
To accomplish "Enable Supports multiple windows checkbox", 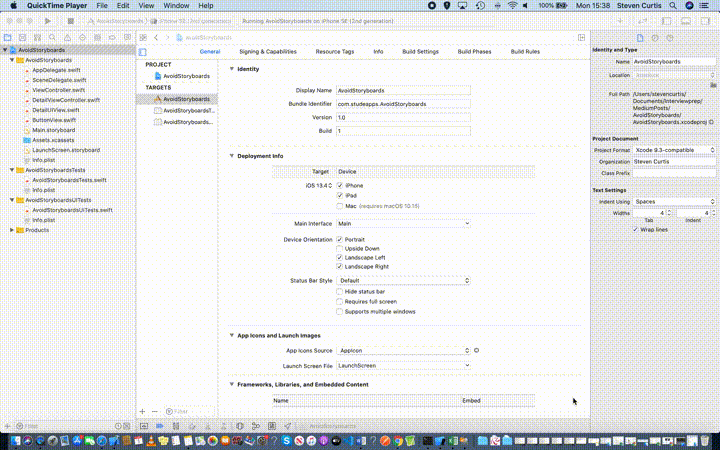I will tap(340, 312).
